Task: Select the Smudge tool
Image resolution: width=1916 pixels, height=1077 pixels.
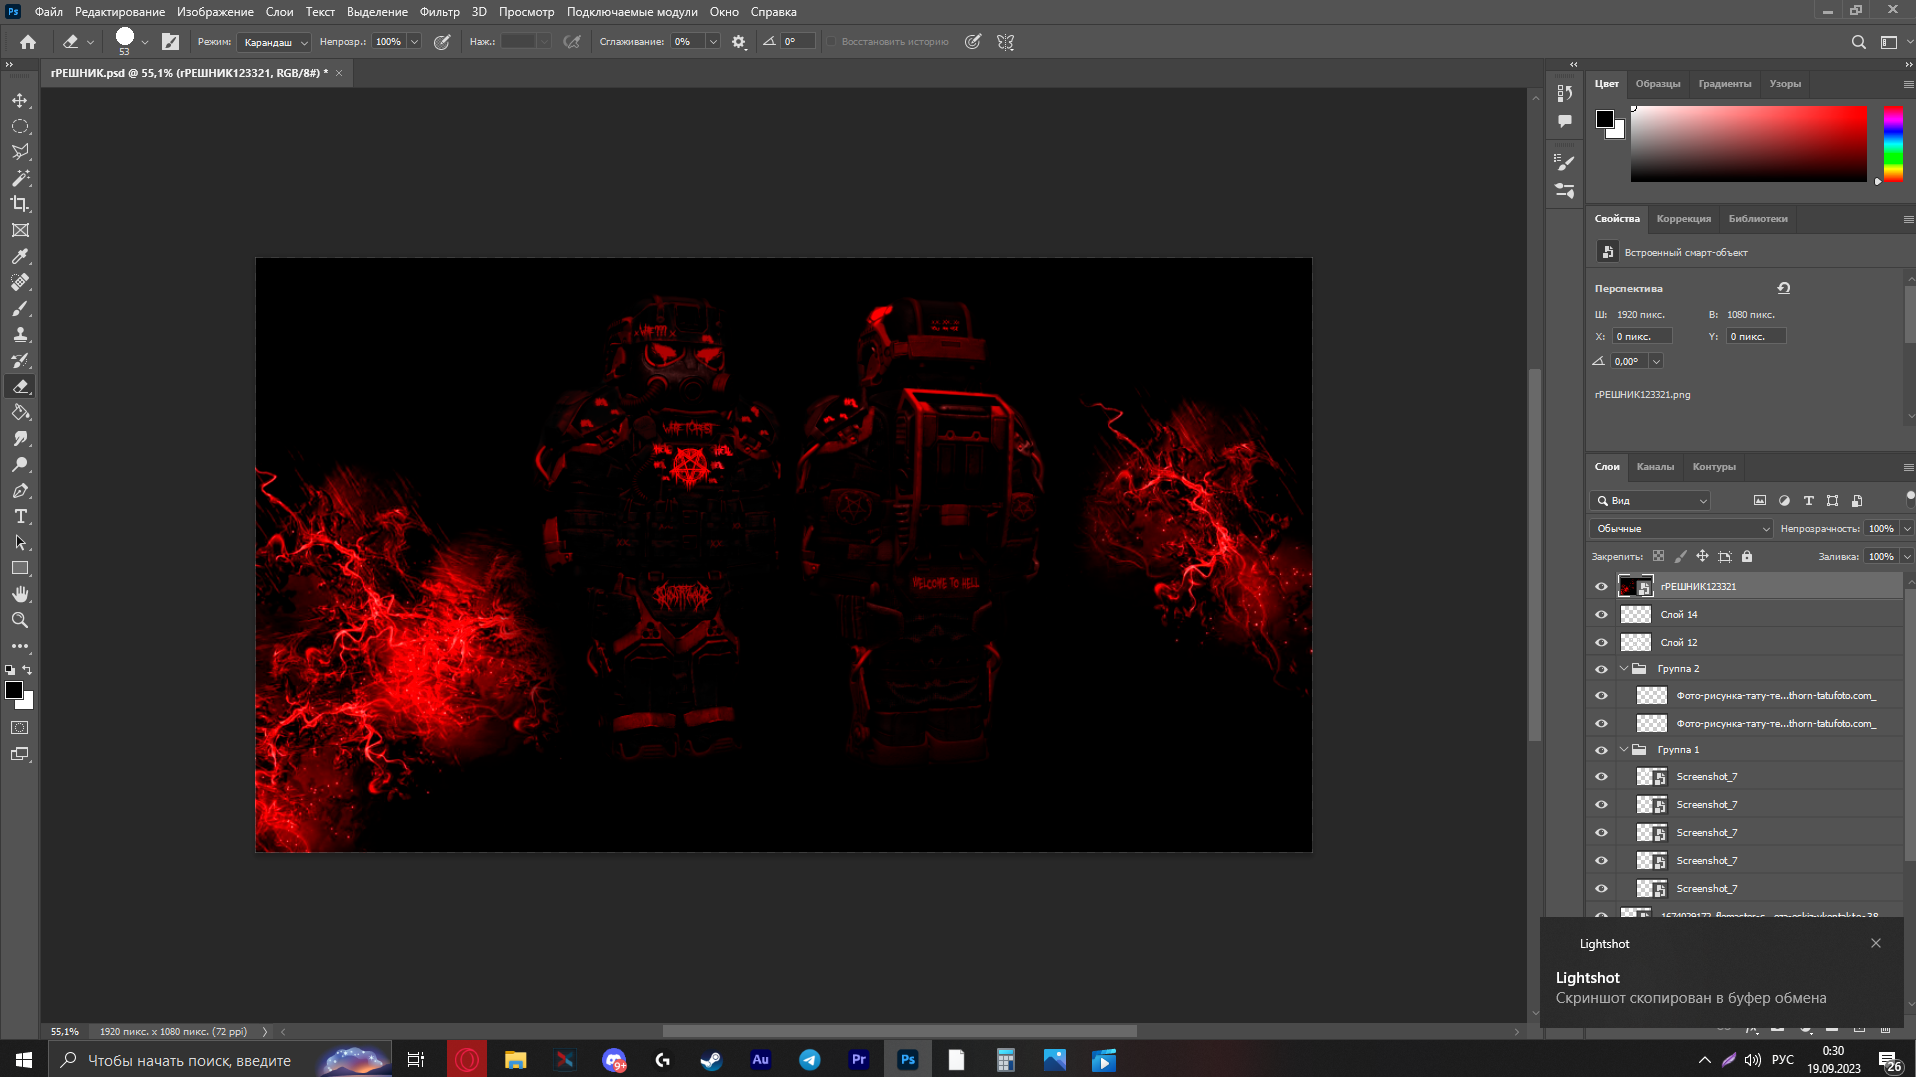Action: [x=20, y=439]
